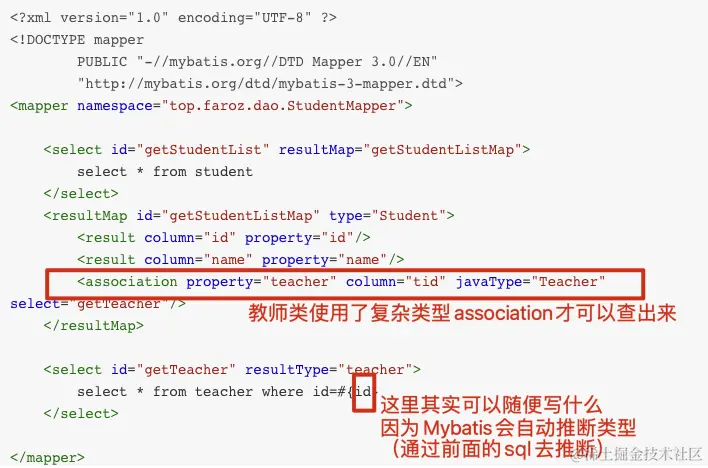Click the closing mapper tag
Viewport: 708px width, 468px height.
(47, 458)
